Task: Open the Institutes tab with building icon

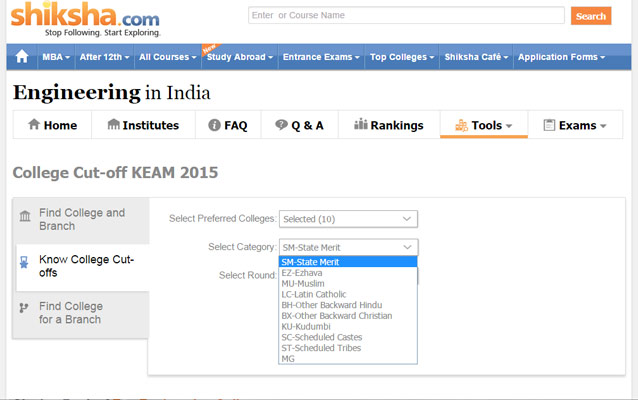Action: coord(143,125)
